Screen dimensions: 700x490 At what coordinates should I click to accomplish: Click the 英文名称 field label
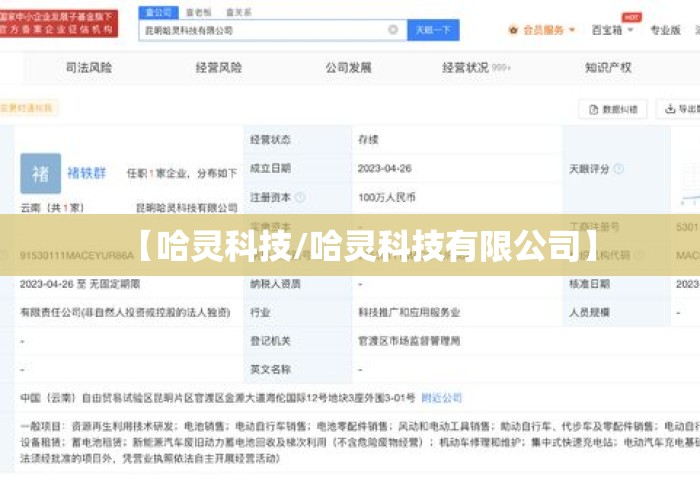[271, 370]
